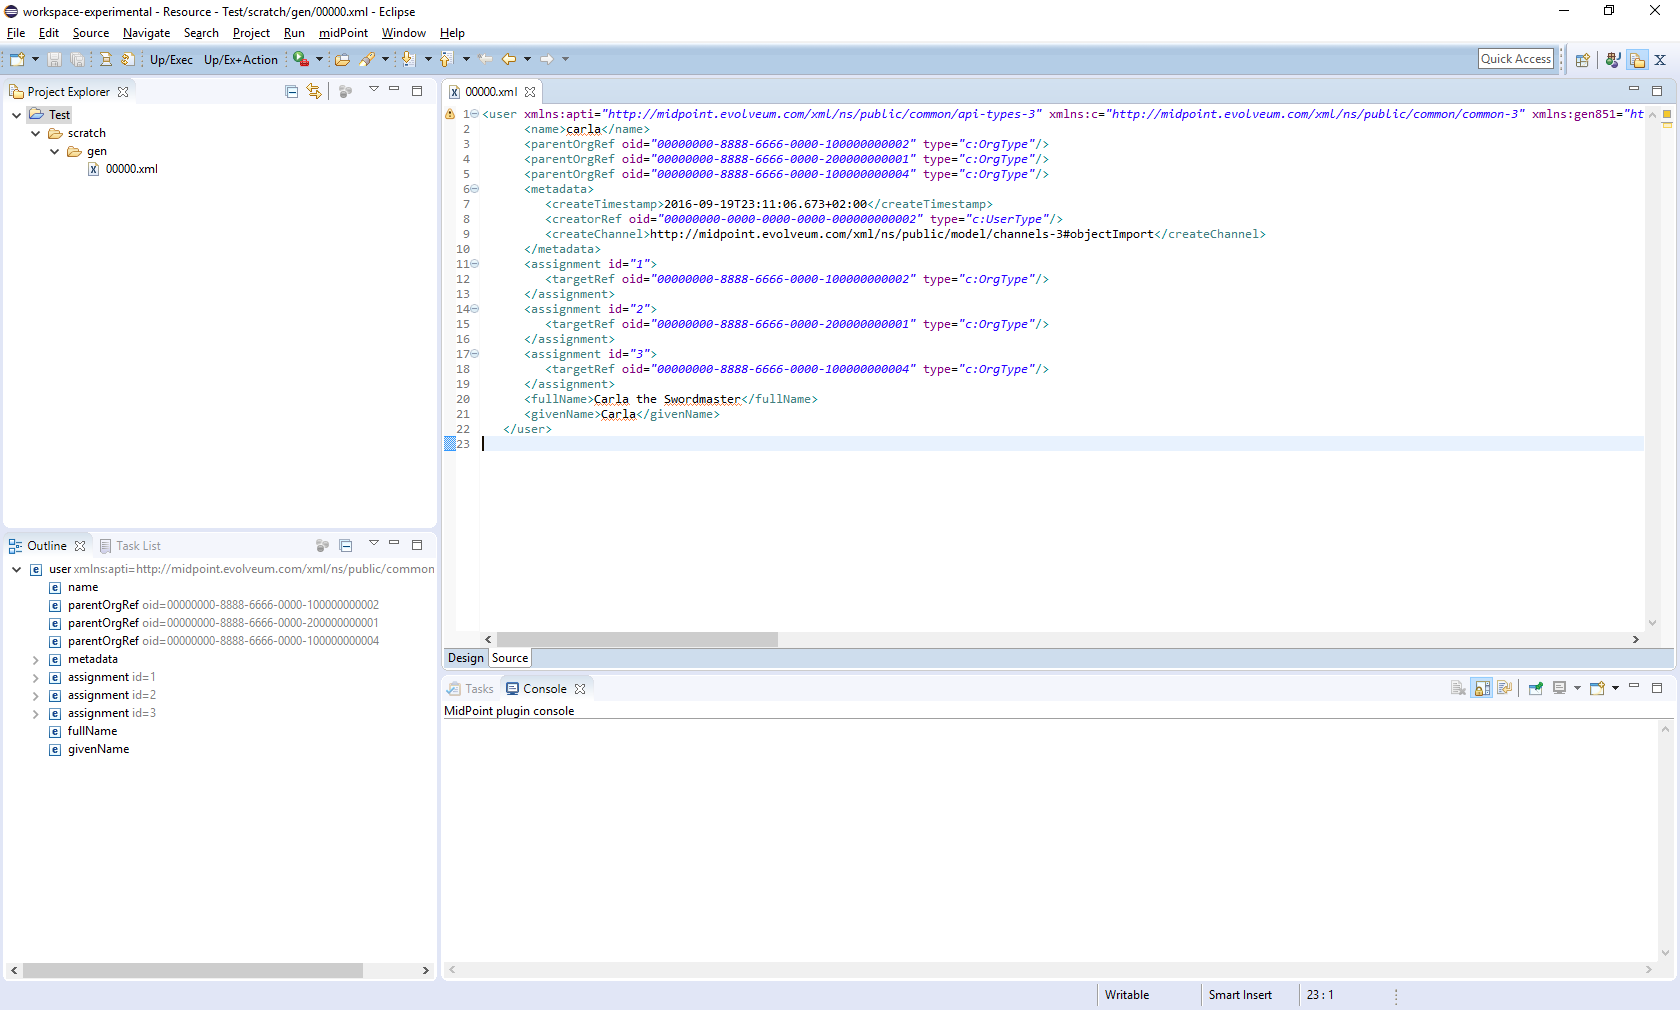Switch to the Design editor tab

tap(465, 658)
